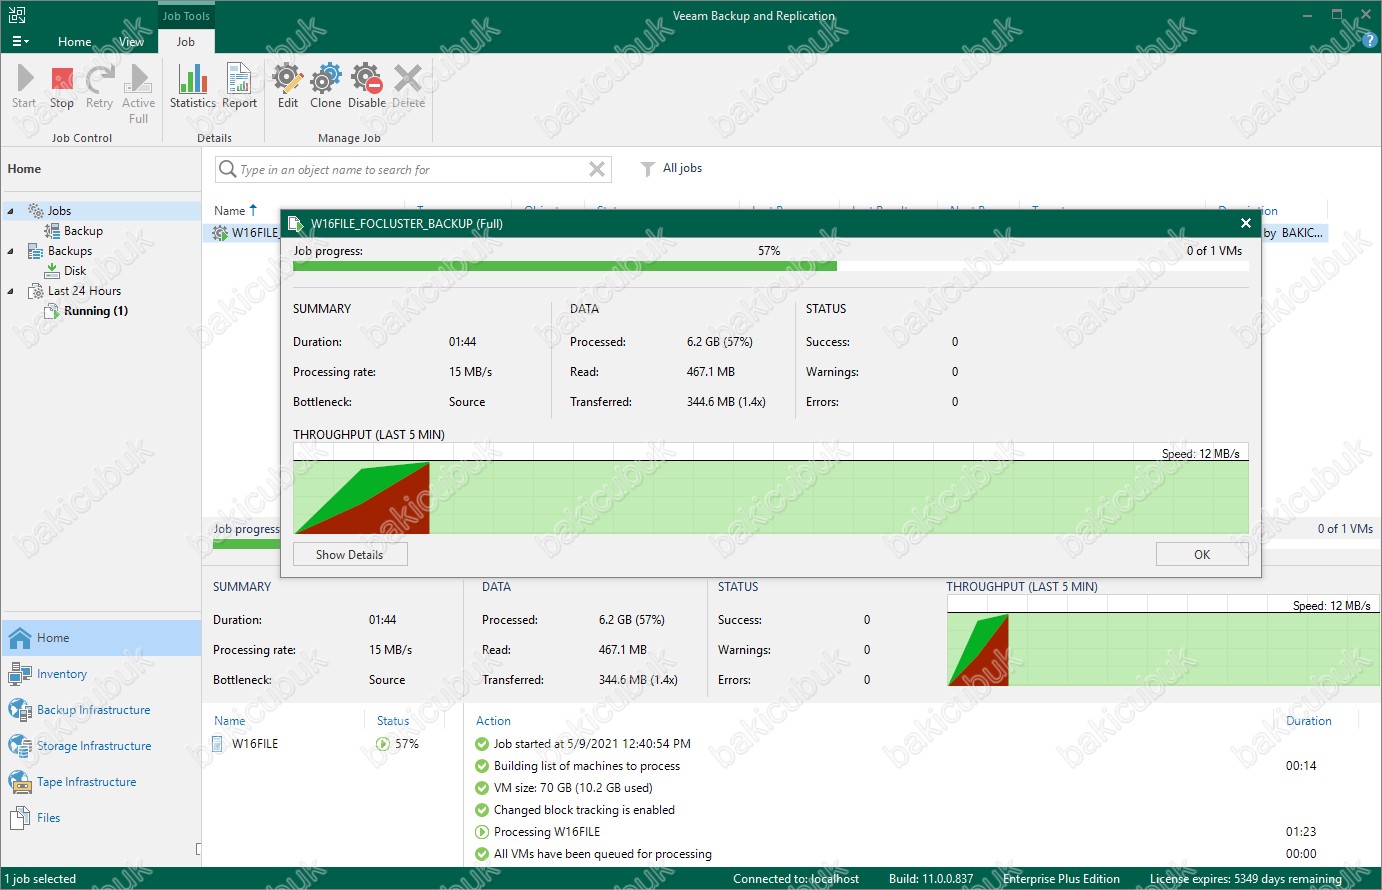
Task: Select 'Changed block tracking is enabled' entry
Action: [x=584, y=810]
